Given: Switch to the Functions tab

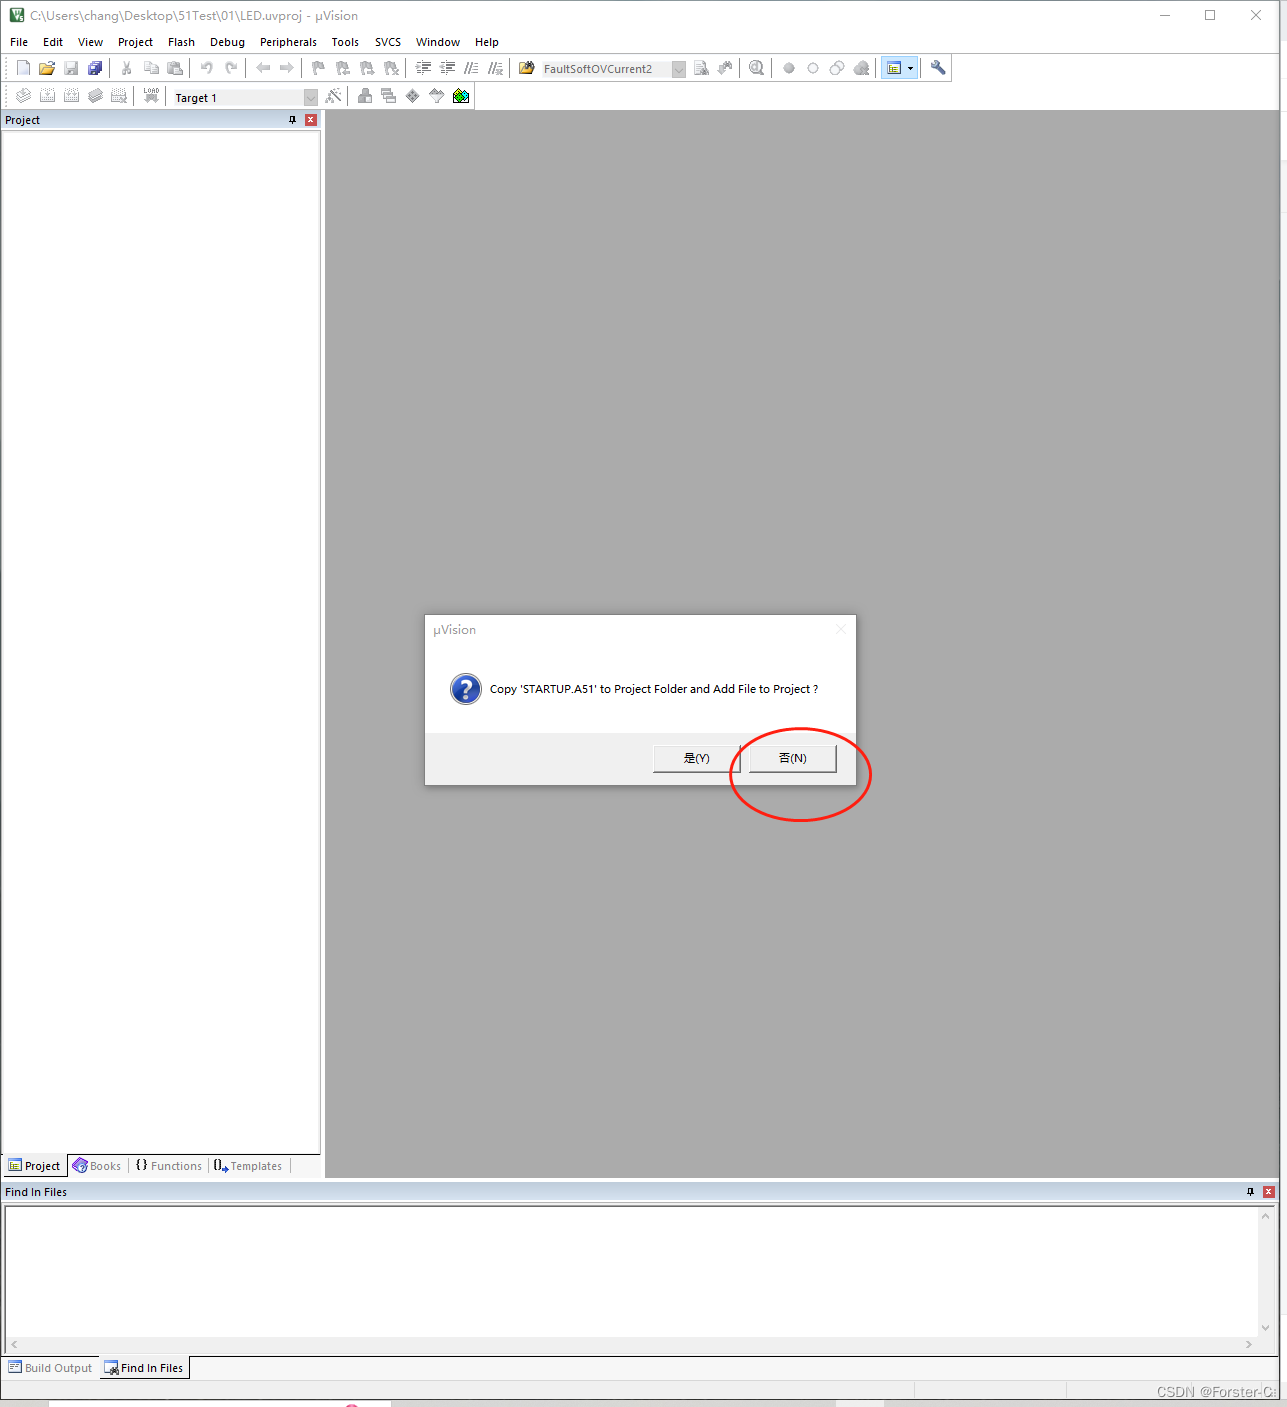Looking at the screenshot, I should [169, 1166].
